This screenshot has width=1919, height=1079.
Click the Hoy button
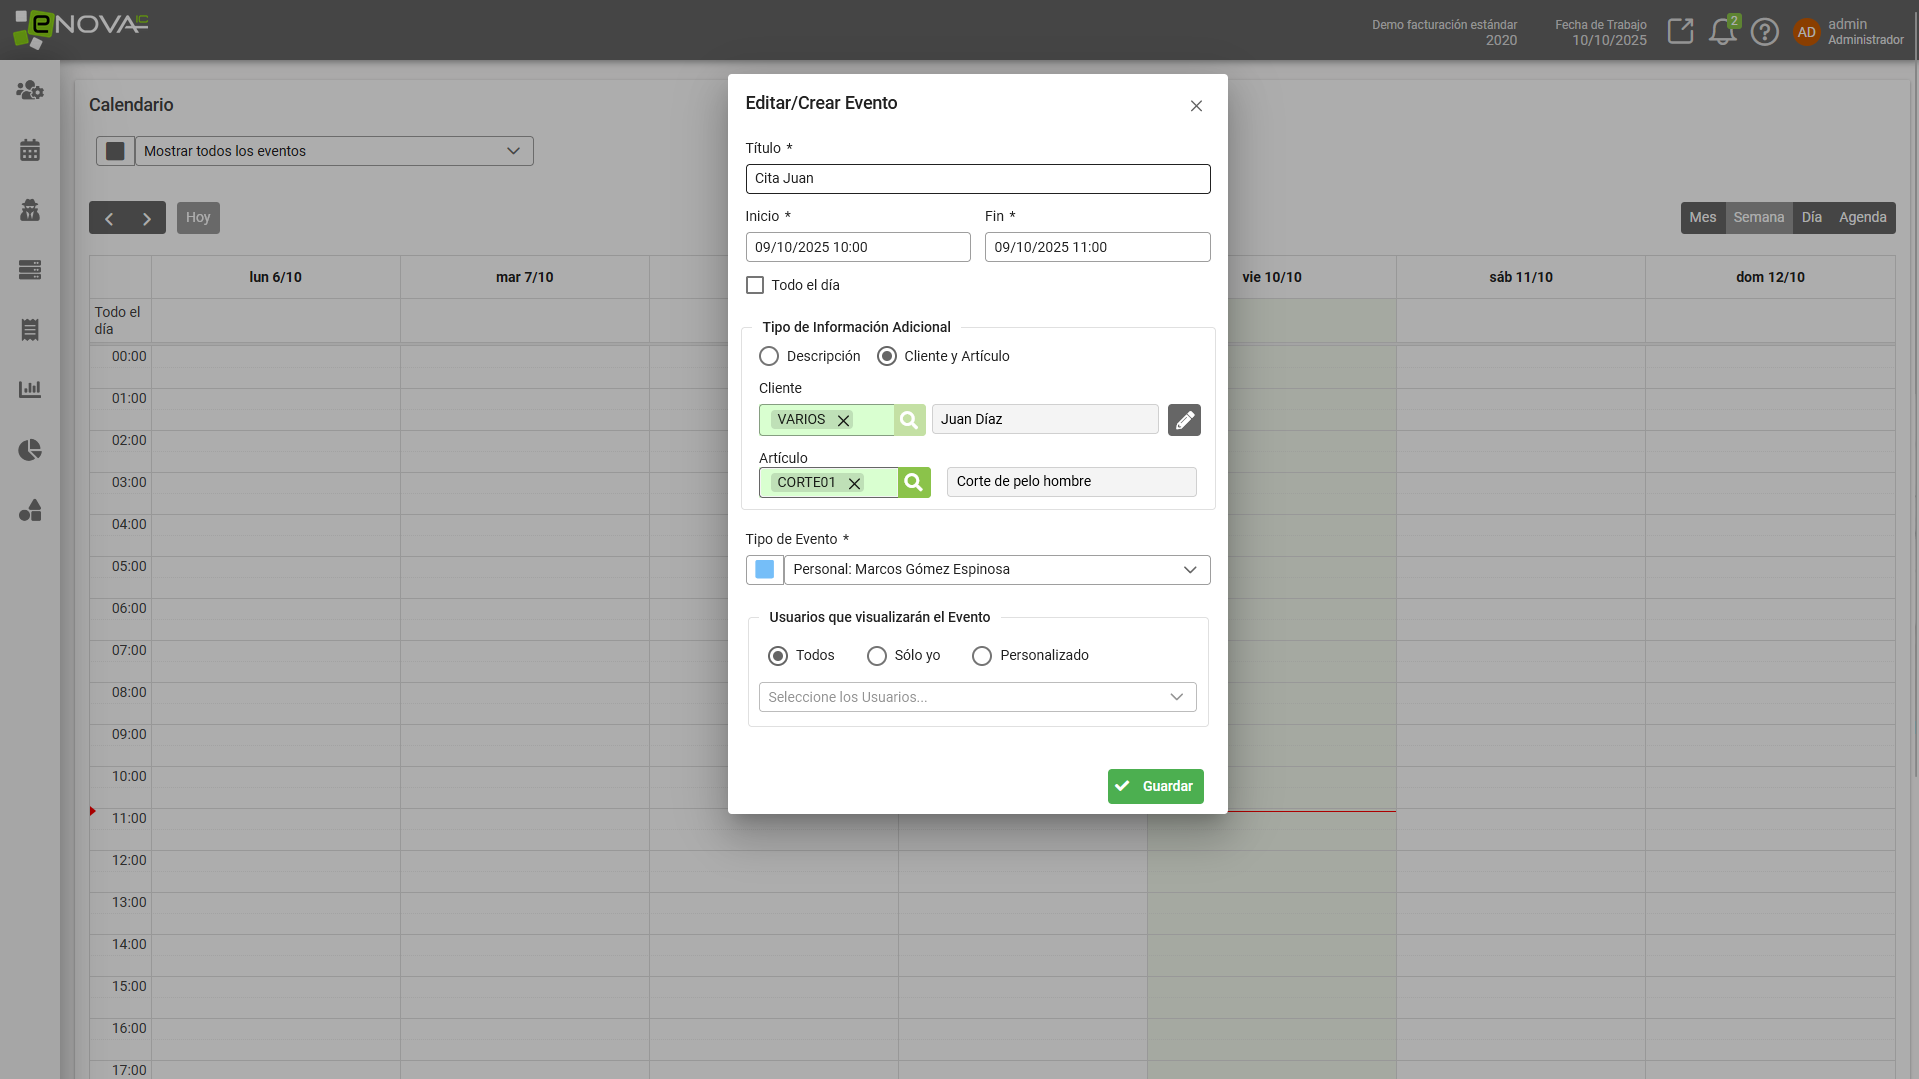click(x=198, y=218)
